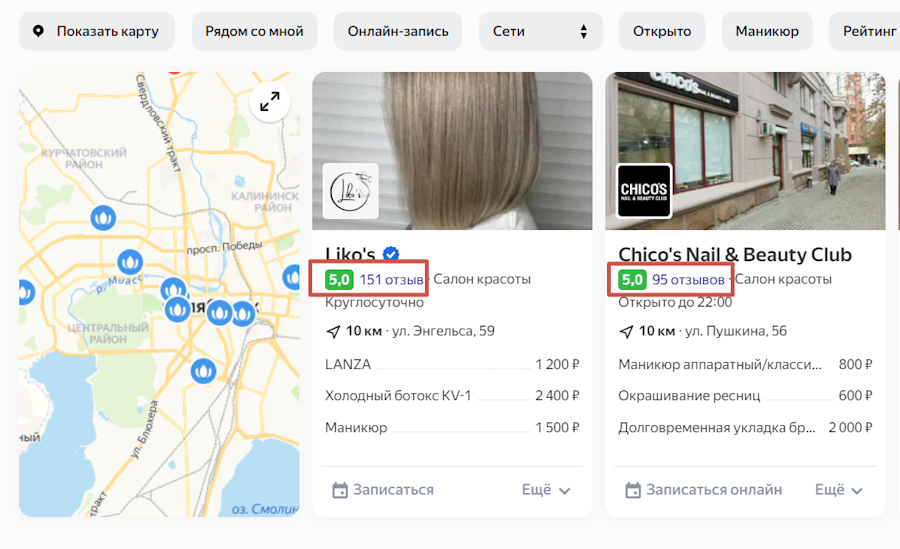Open the Сети dropdown
900x549 pixels.
[x=541, y=31]
